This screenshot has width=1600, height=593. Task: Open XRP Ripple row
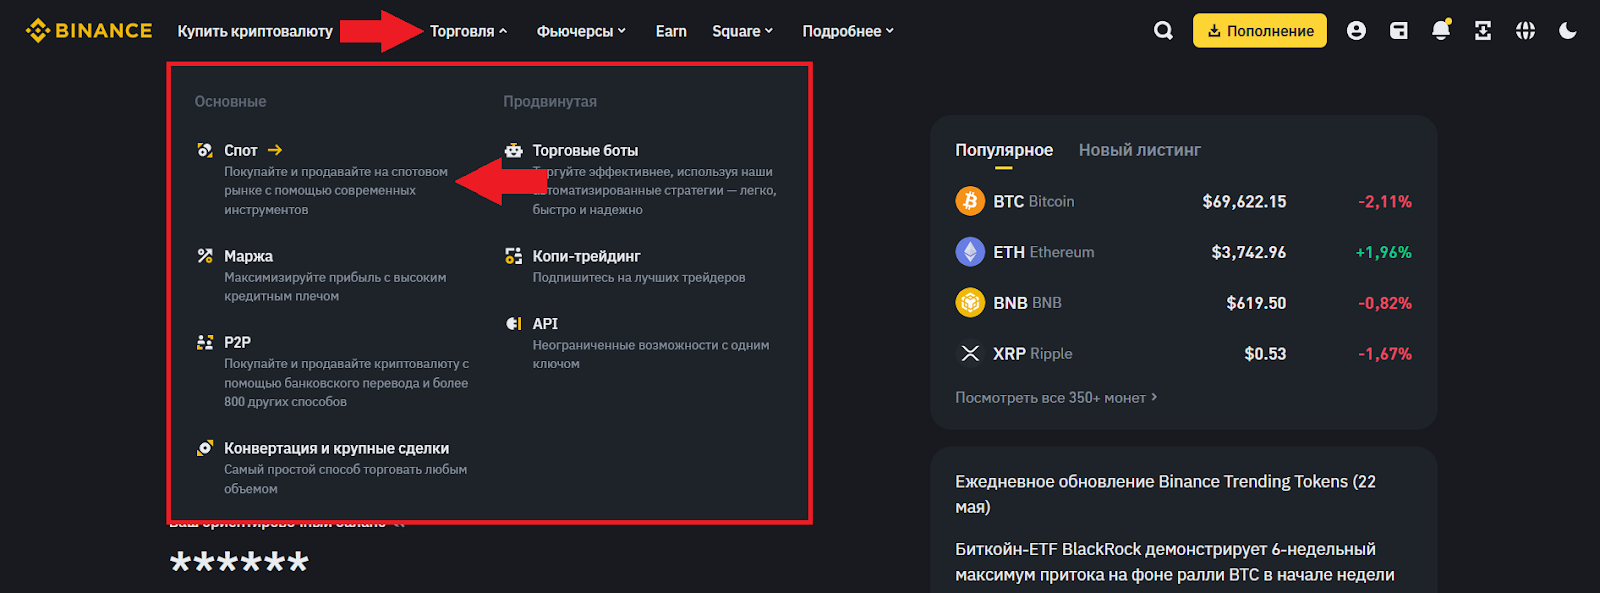tap(1183, 353)
